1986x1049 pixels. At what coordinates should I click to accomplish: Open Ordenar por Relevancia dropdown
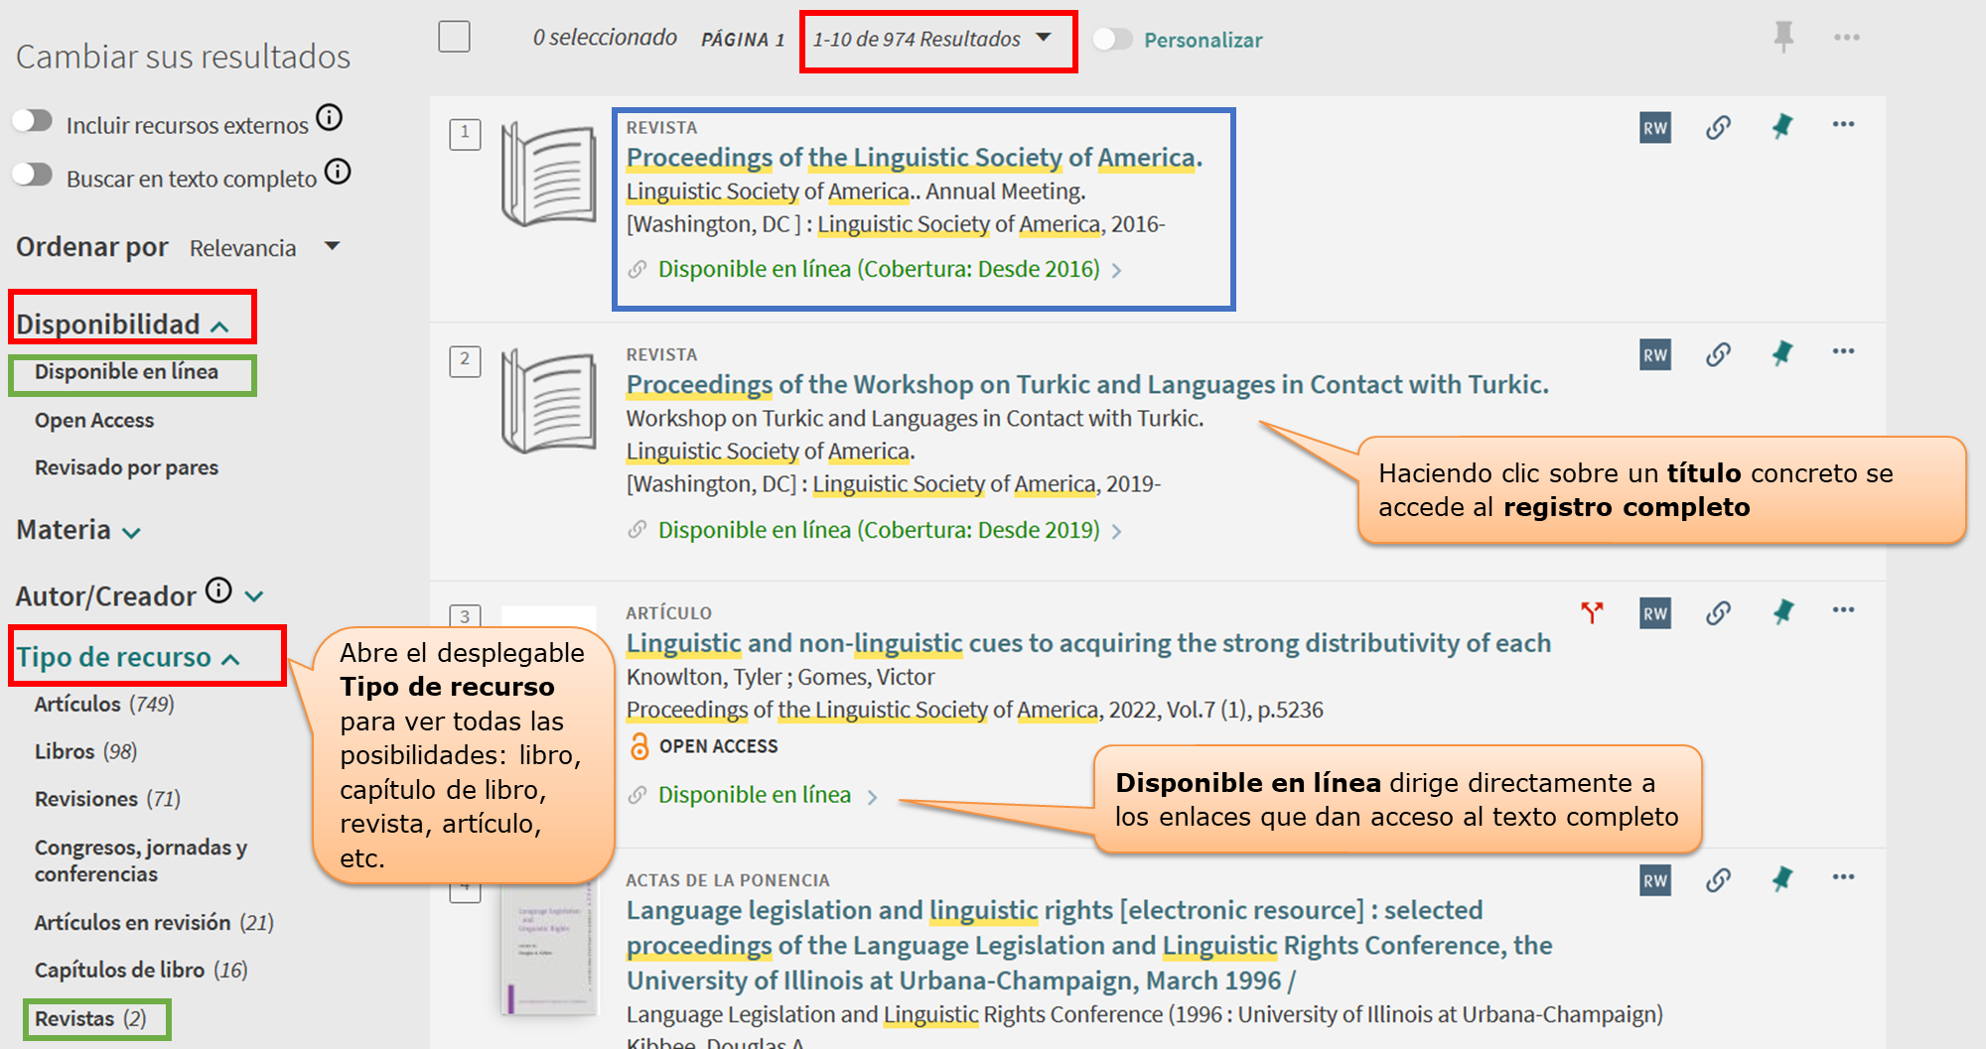265,248
